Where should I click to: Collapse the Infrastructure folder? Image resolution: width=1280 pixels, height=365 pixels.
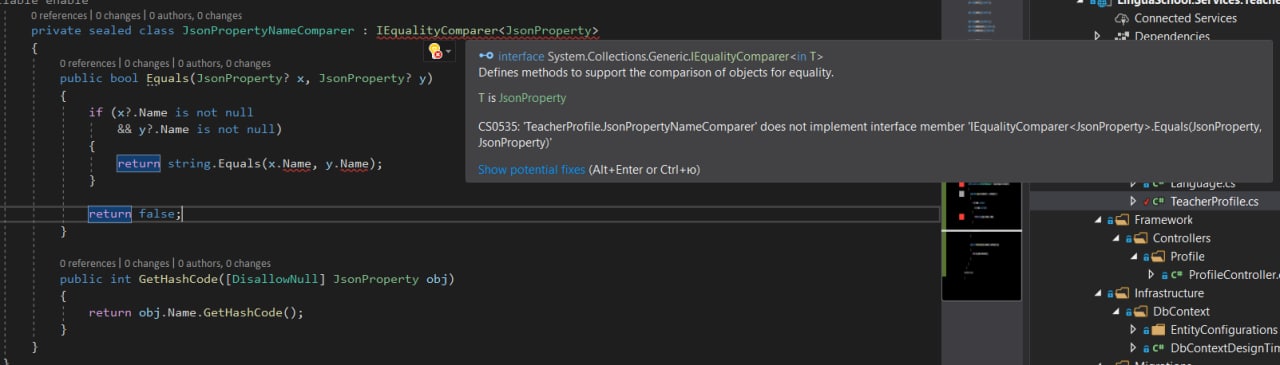tap(1098, 293)
